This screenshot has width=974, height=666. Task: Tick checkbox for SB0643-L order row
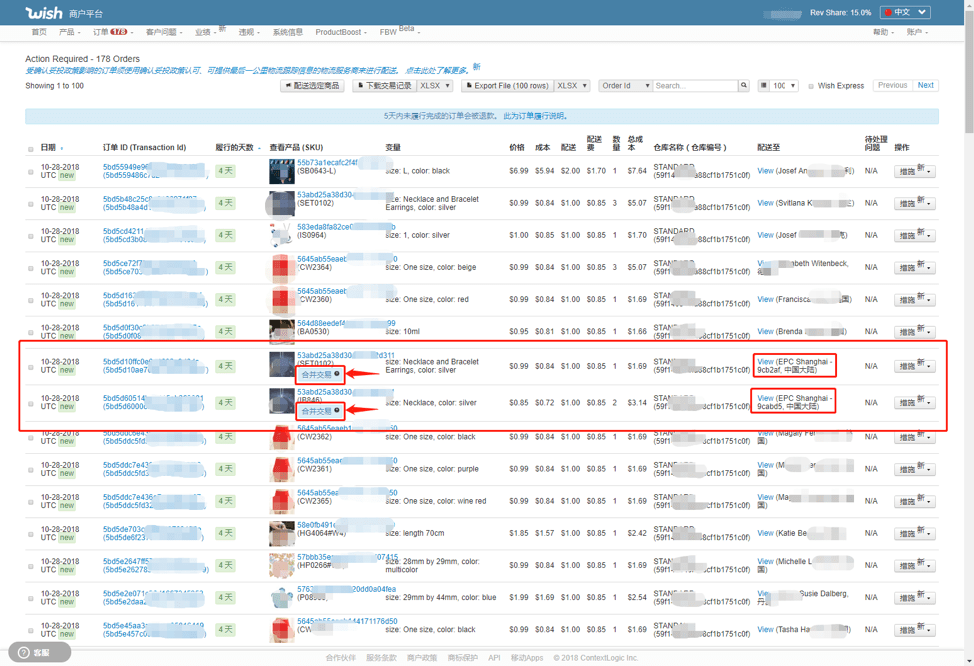(x=30, y=171)
